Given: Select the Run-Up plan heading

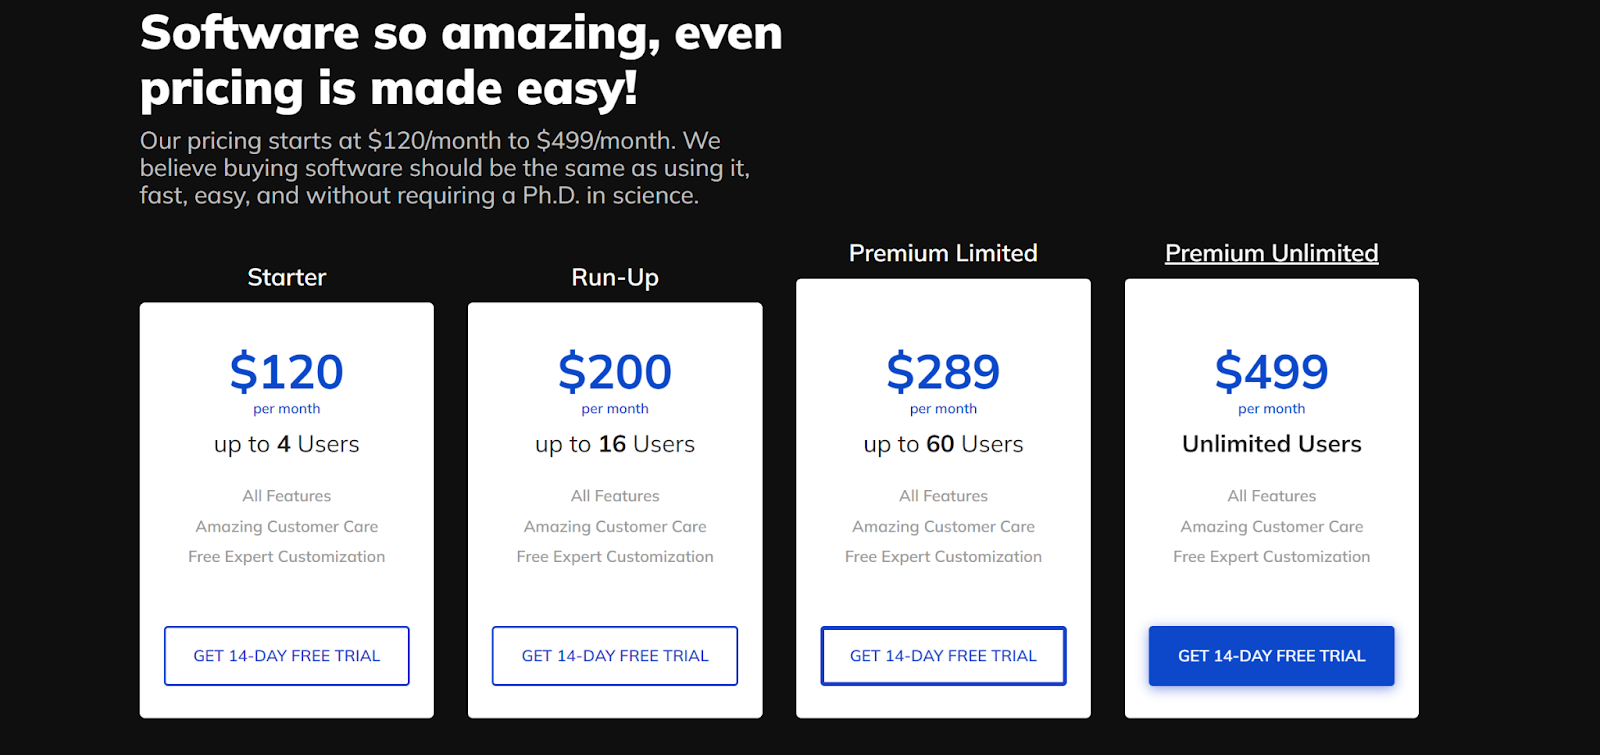Looking at the screenshot, I should pos(615,277).
